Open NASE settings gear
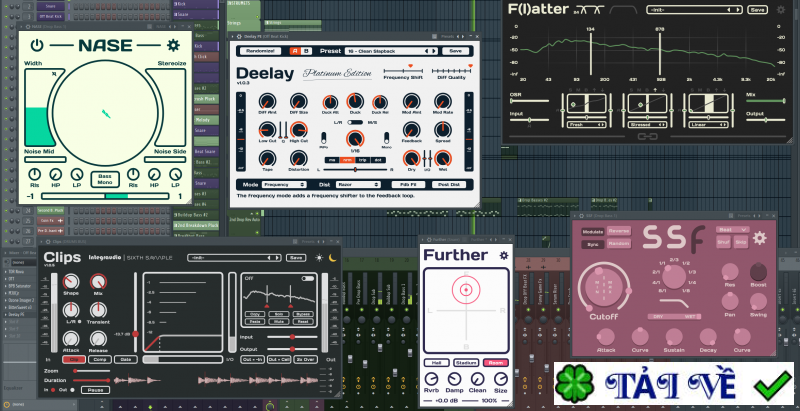The height and width of the screenshot is (411, 800). [173, 45]
